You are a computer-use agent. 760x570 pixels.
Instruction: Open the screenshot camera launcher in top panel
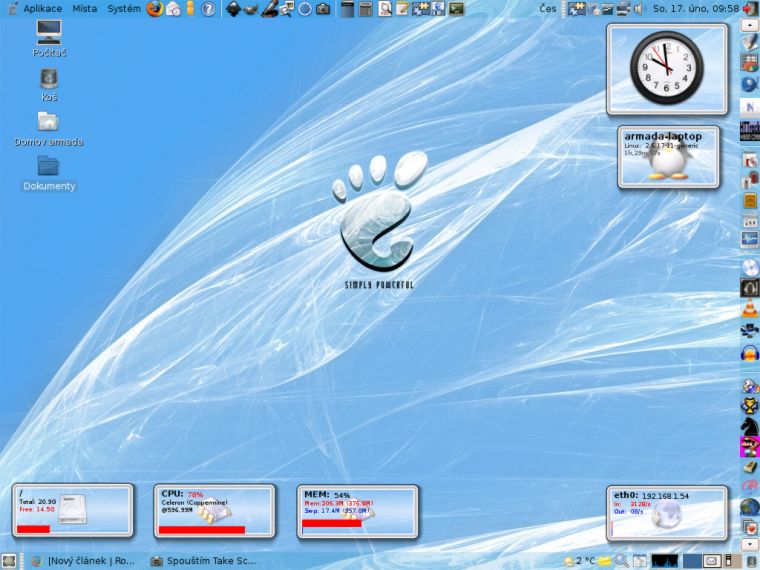(x=323, y=9)
